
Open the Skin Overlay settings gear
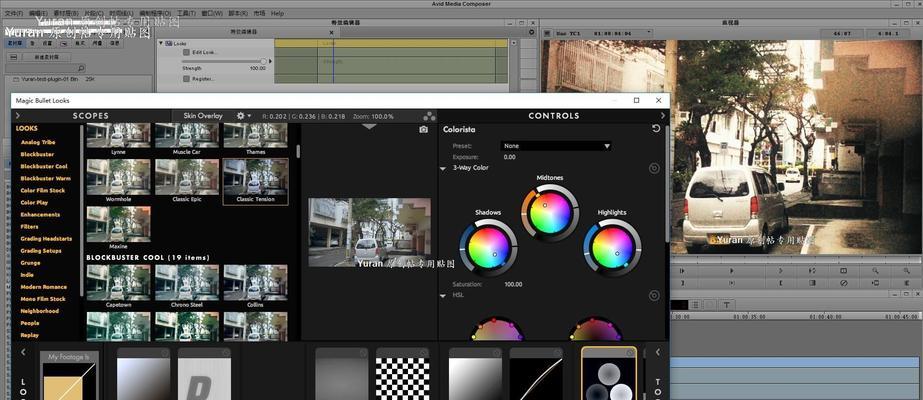click(243, 116)
